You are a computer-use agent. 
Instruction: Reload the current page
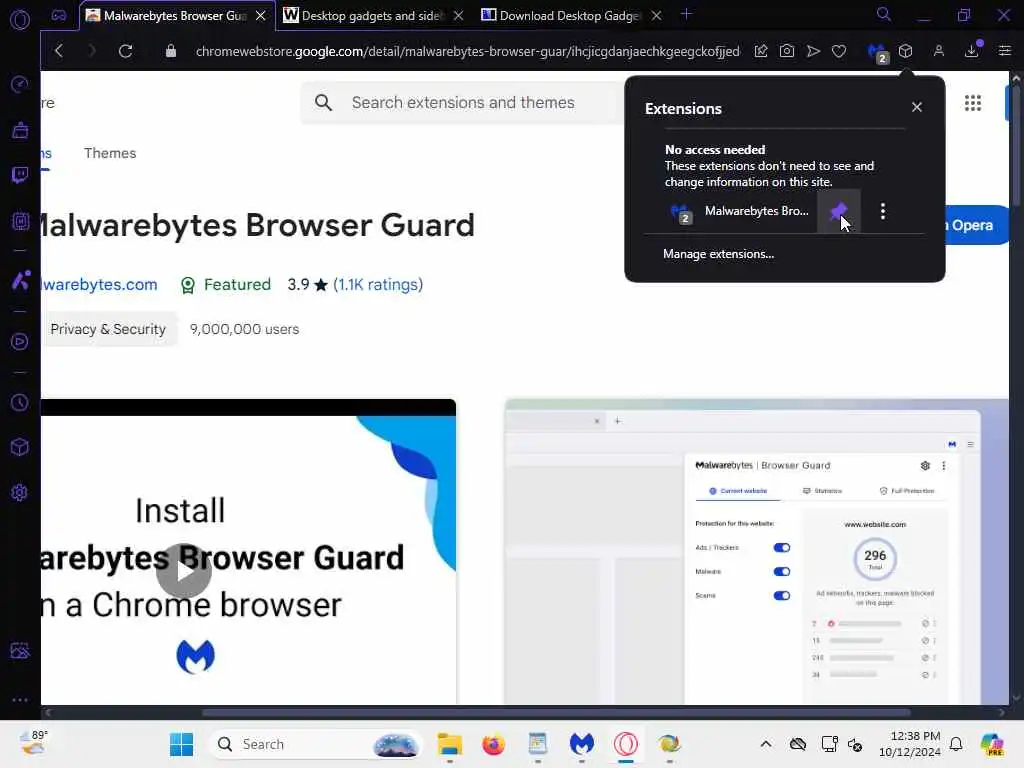coord(125,51)
